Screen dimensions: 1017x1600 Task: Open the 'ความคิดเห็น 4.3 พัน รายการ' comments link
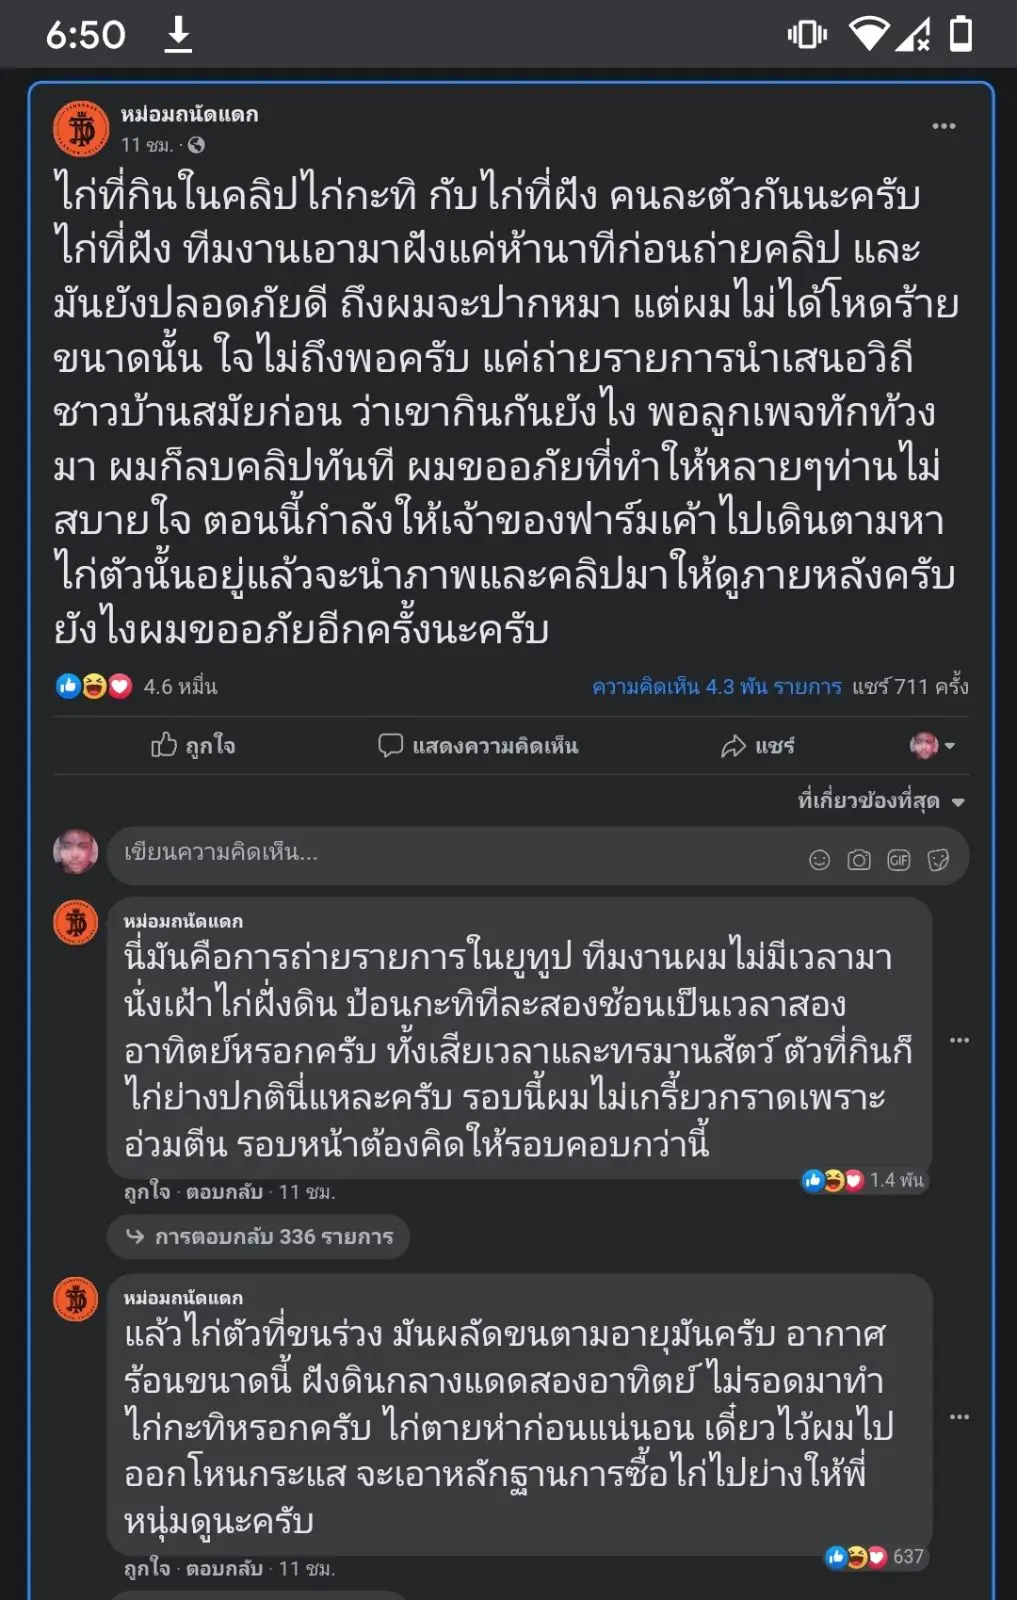tap(716, 687)
